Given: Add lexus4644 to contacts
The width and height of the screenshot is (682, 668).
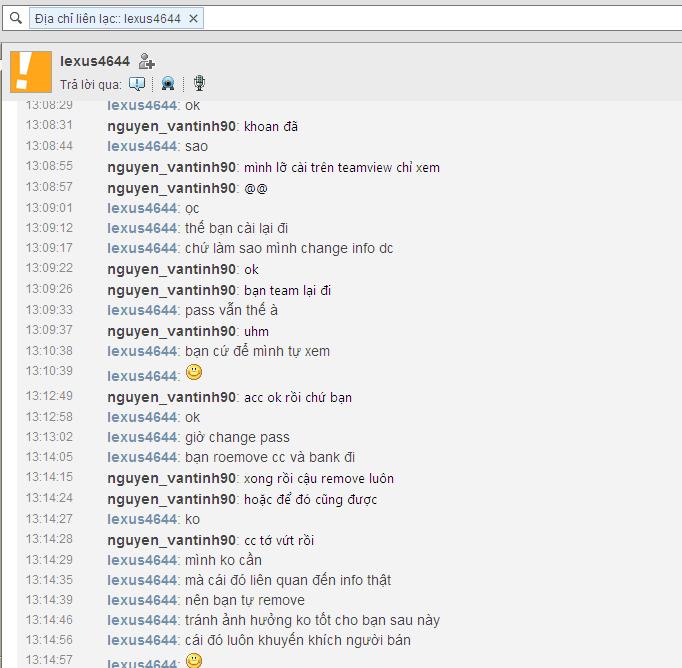Looking at the screenshot, I should click(147, 61).
